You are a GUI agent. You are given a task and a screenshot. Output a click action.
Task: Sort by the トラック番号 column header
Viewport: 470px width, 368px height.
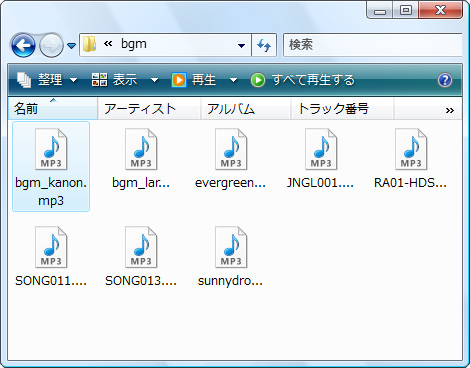pyautogui.click(x=342, y=109)
